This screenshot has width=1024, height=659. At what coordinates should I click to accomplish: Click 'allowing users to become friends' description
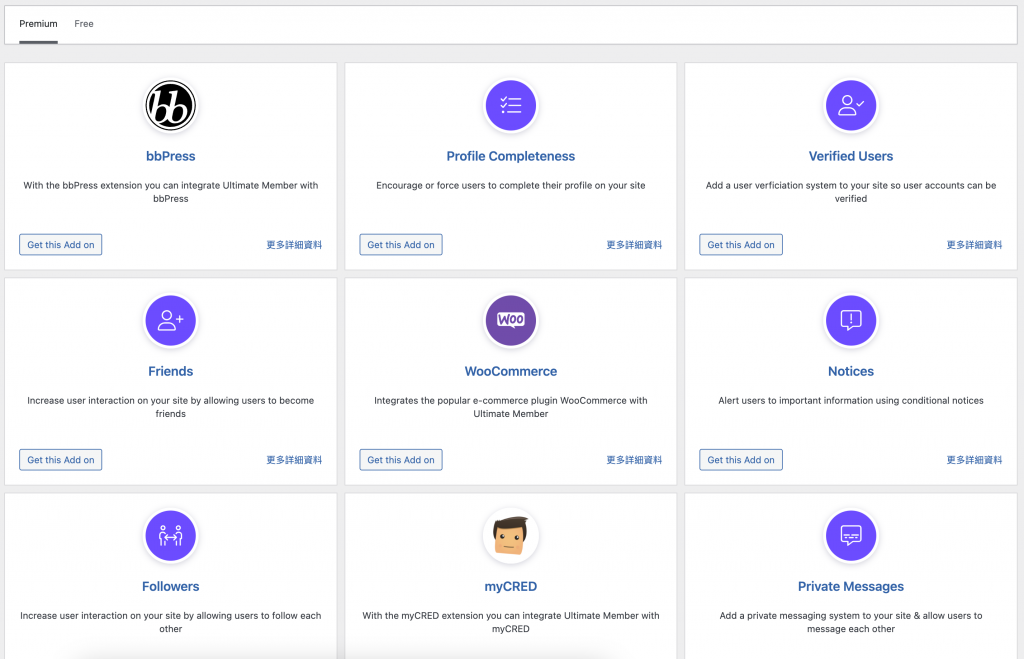tap(170, 407)
